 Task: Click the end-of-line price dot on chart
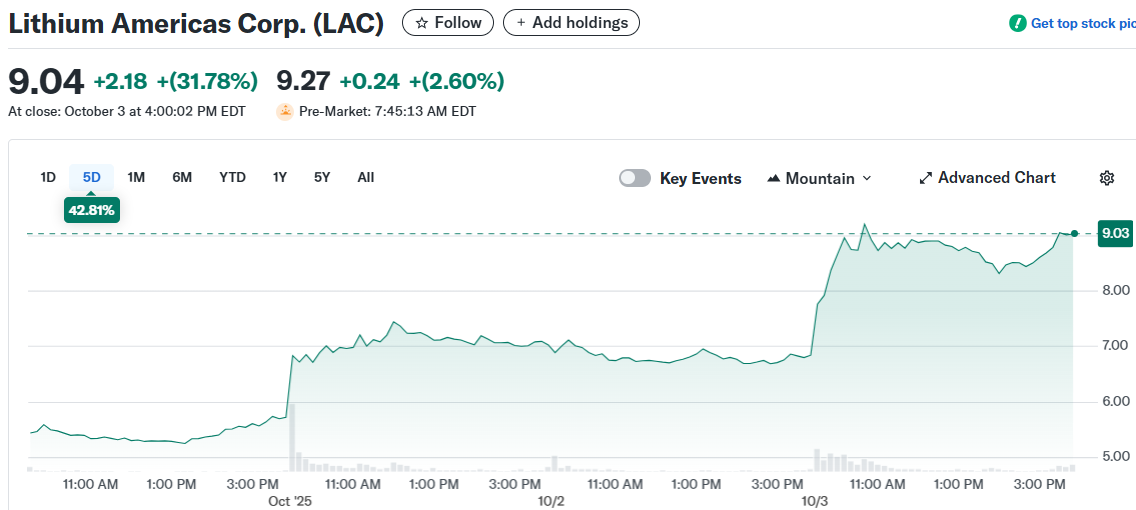(x=1074, y=234)
